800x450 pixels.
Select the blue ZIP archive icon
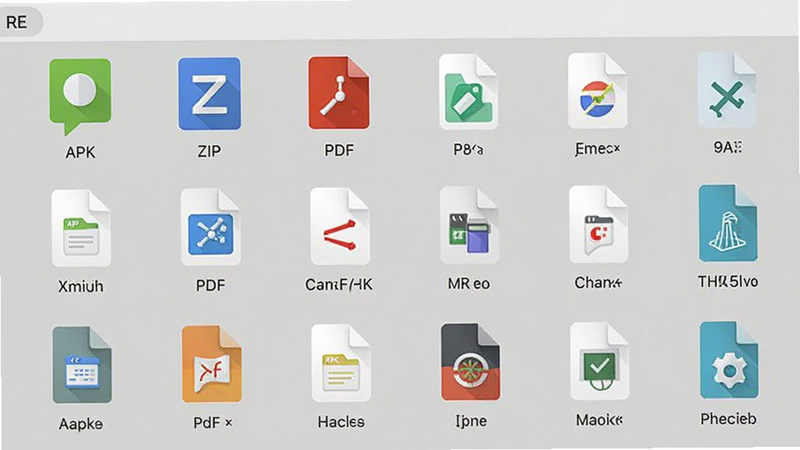[x=209, y=94]
